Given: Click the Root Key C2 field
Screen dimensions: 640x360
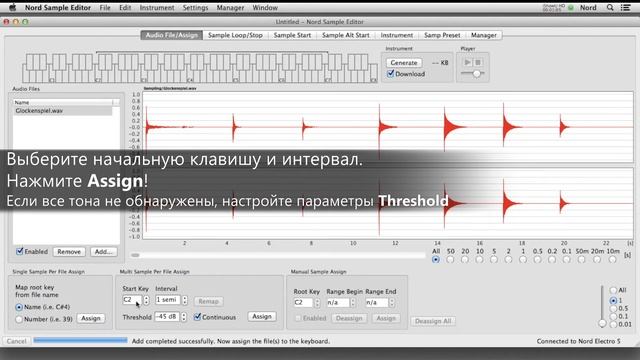Looking at the screenshot, I should coord(303,303).
